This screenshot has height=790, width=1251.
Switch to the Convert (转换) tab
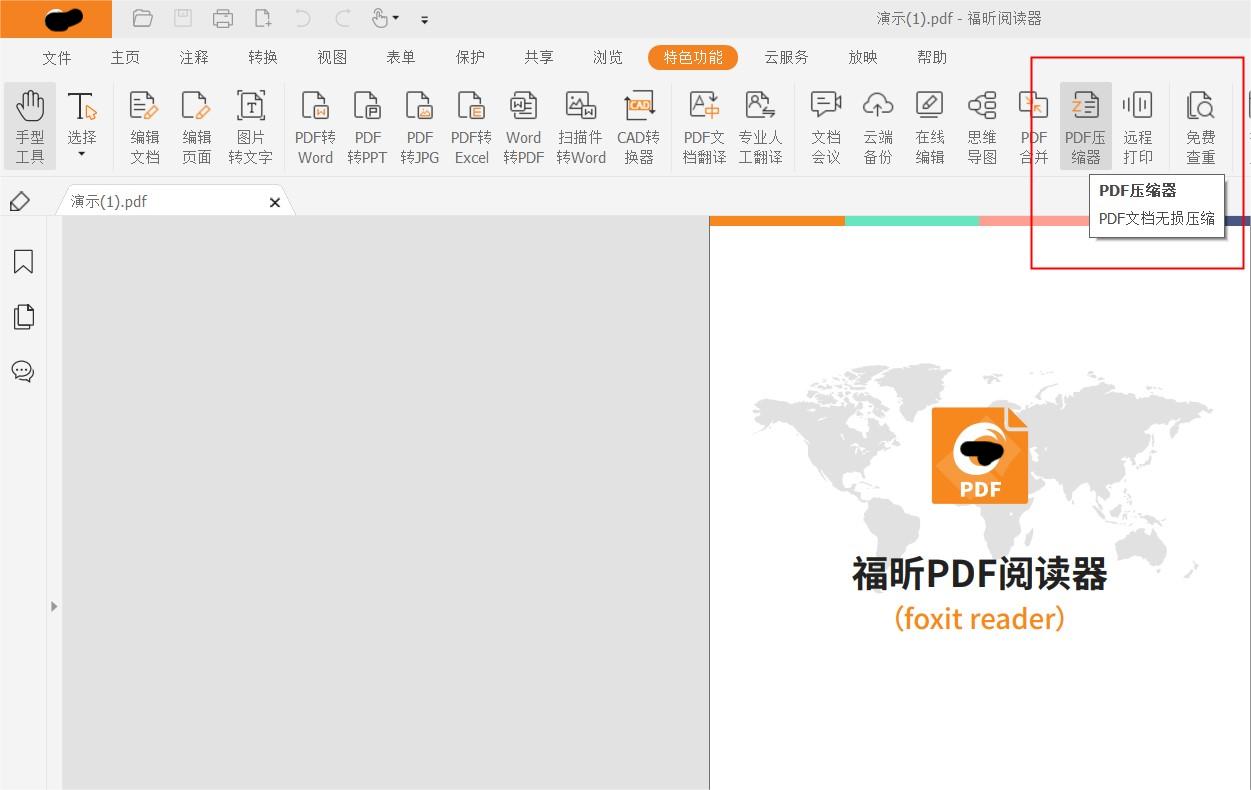click(263, 57)
